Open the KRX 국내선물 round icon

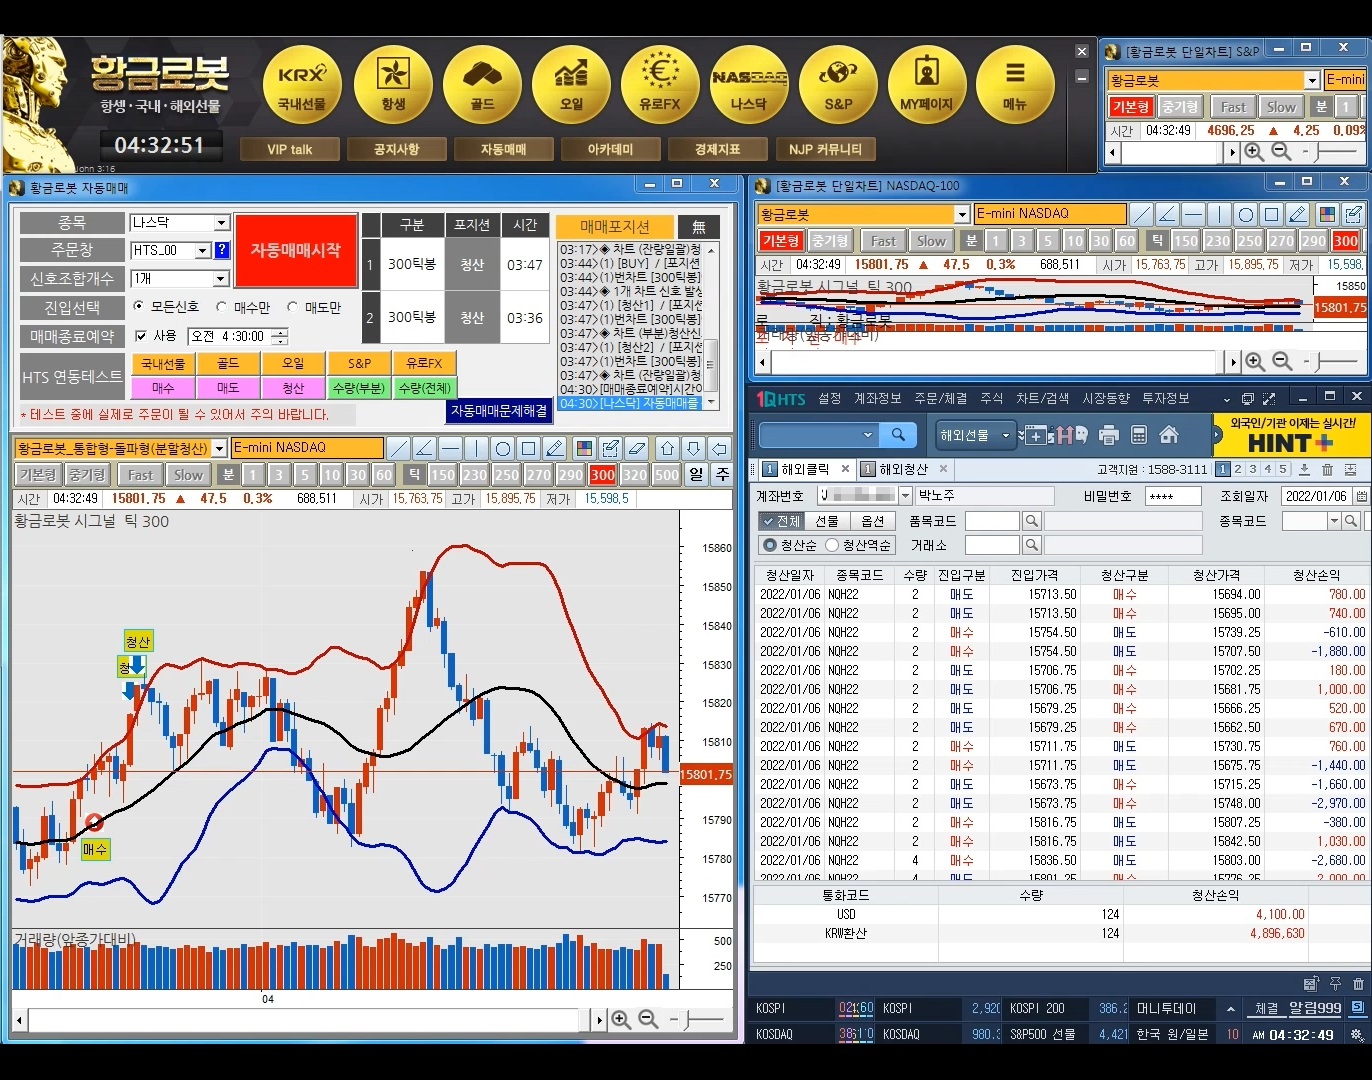point(302,85)
